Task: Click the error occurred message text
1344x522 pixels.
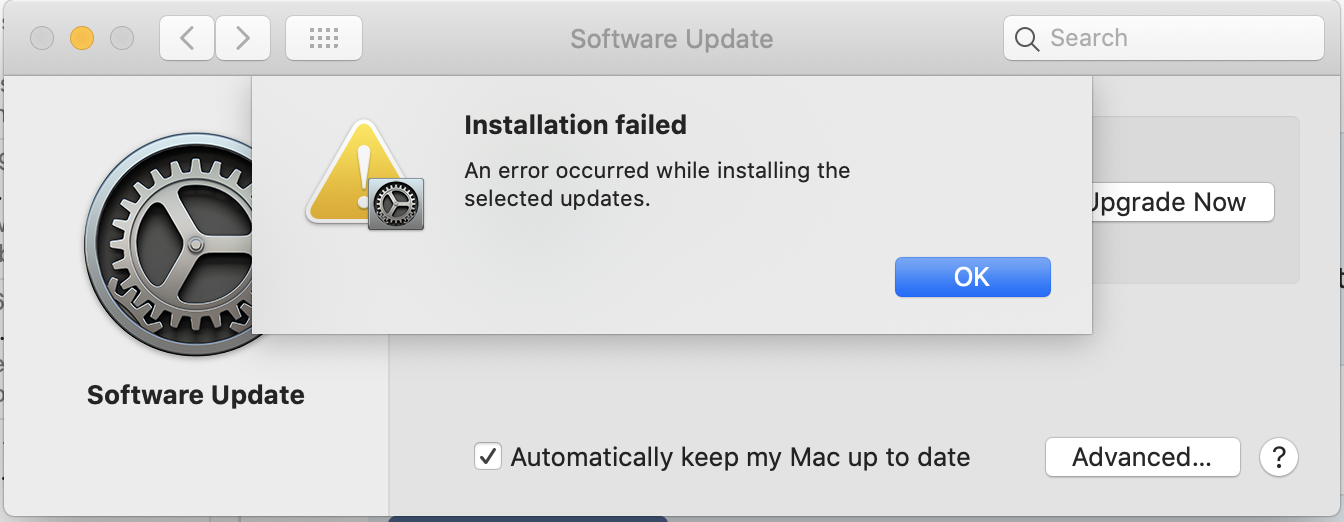Action: (x=657, y=184)
